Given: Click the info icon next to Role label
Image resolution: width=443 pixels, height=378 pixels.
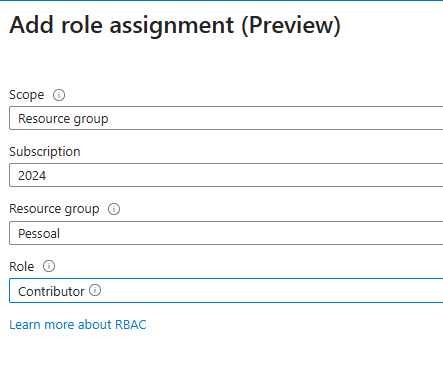Looking at the screenshot, I should click(x=49, y=266).
